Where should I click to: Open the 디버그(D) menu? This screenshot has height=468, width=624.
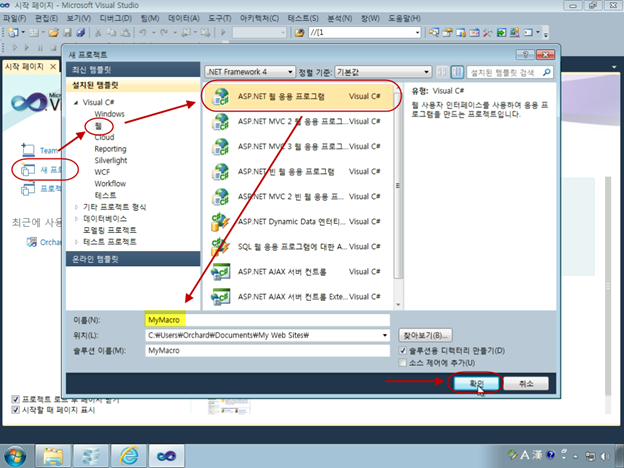tap(115, 18)
